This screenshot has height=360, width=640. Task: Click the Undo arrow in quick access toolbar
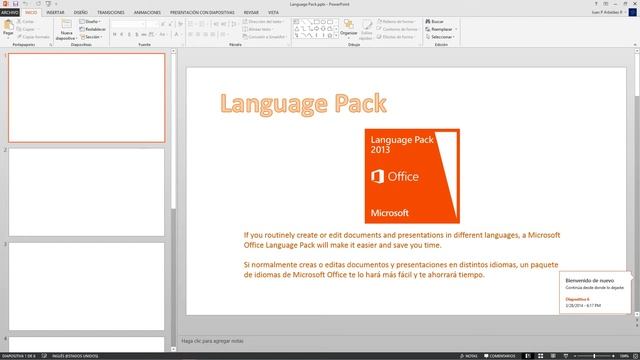tap(25, 4)
